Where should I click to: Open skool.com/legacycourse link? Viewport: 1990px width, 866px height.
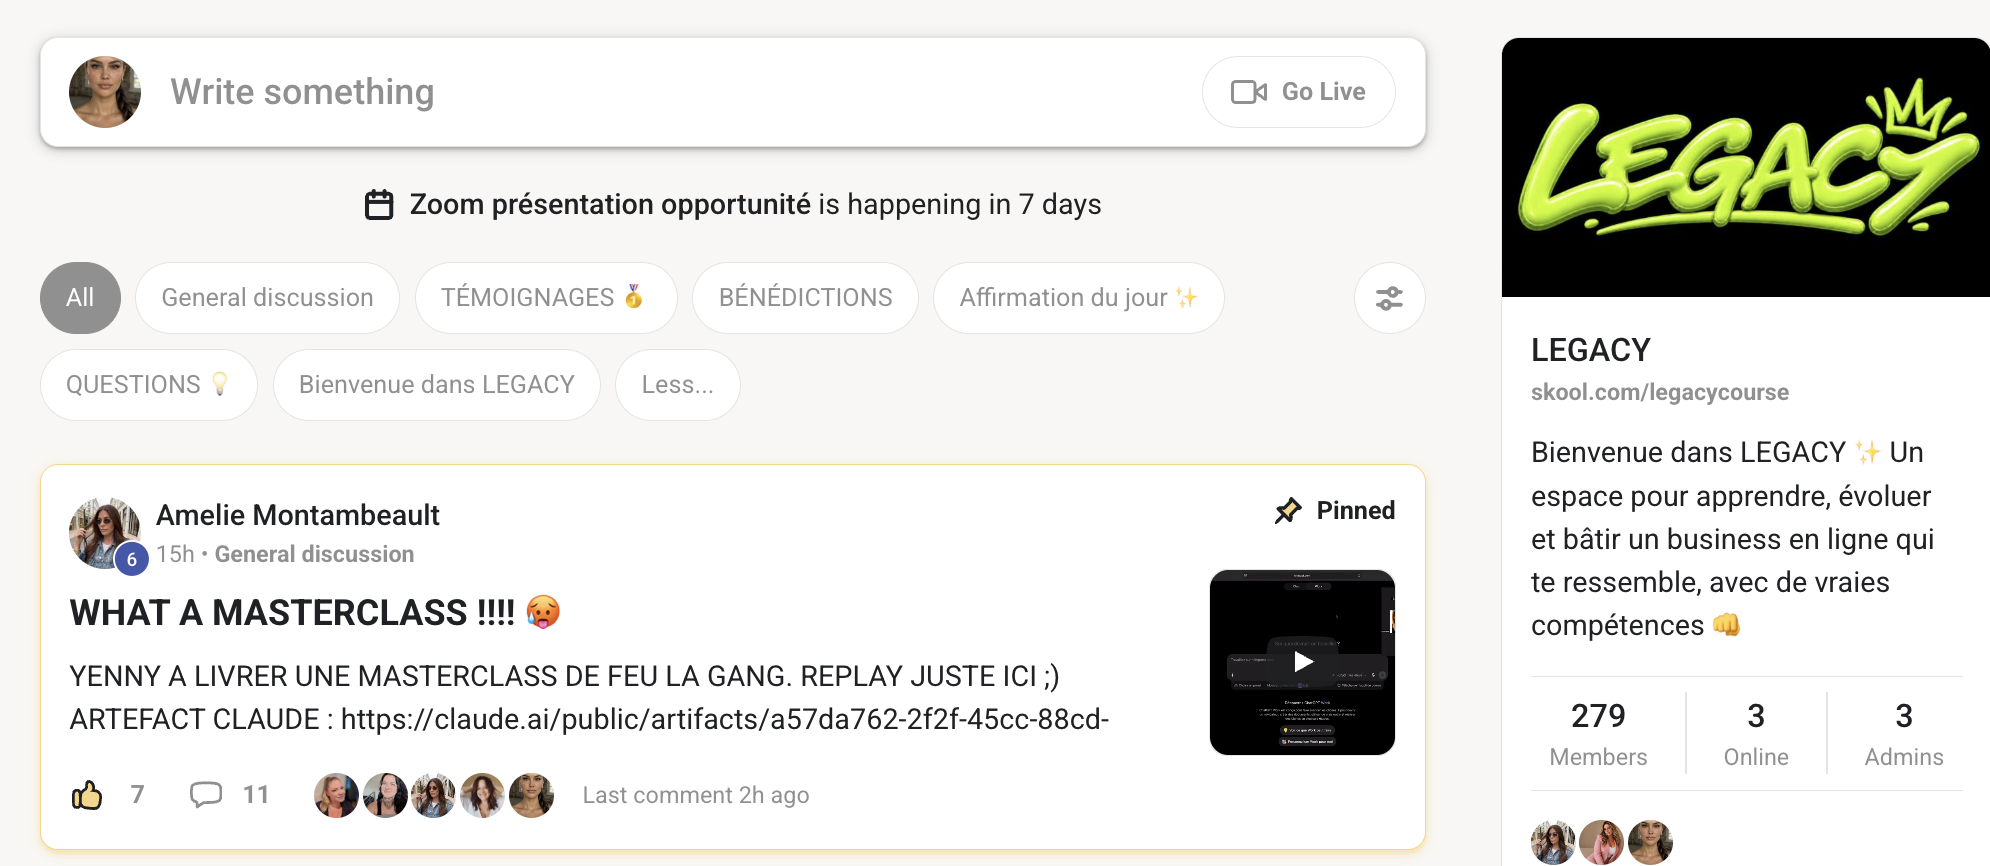point(1660,392)
